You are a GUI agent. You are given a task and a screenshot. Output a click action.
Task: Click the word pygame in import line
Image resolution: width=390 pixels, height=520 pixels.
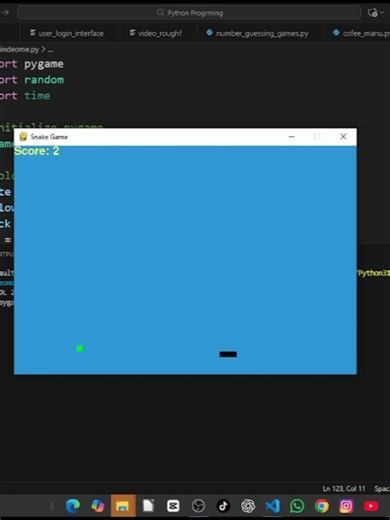point(44,64)
